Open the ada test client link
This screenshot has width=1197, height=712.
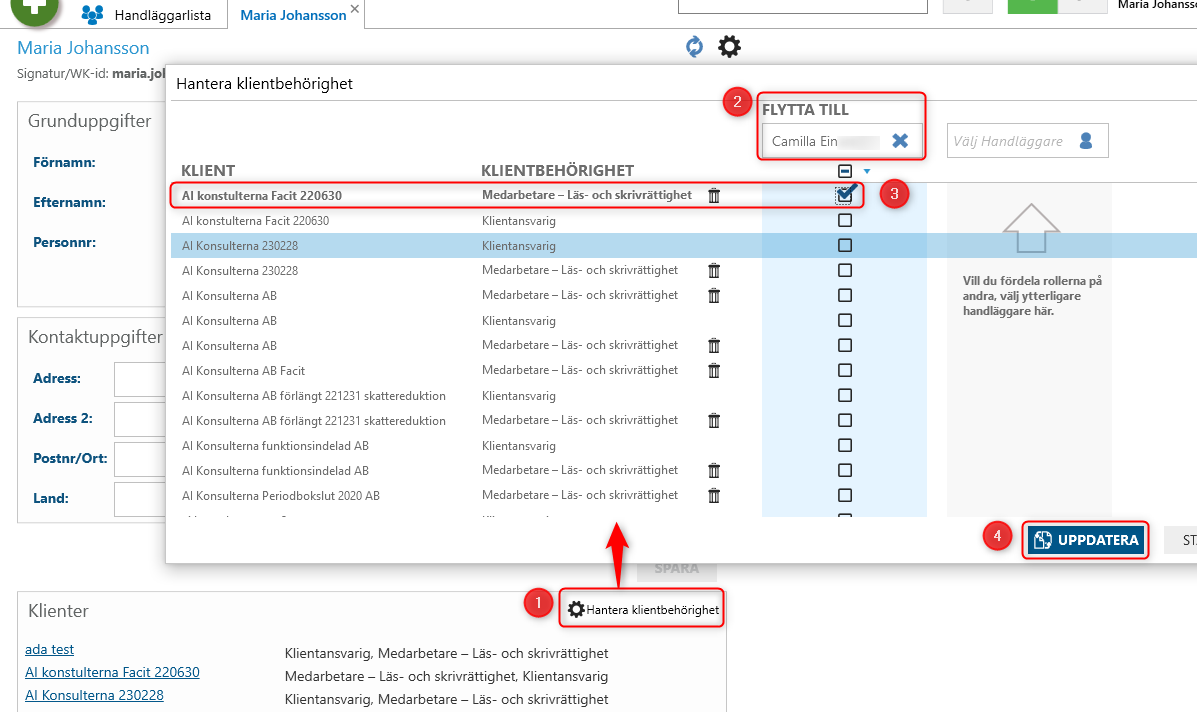point(50,649)
